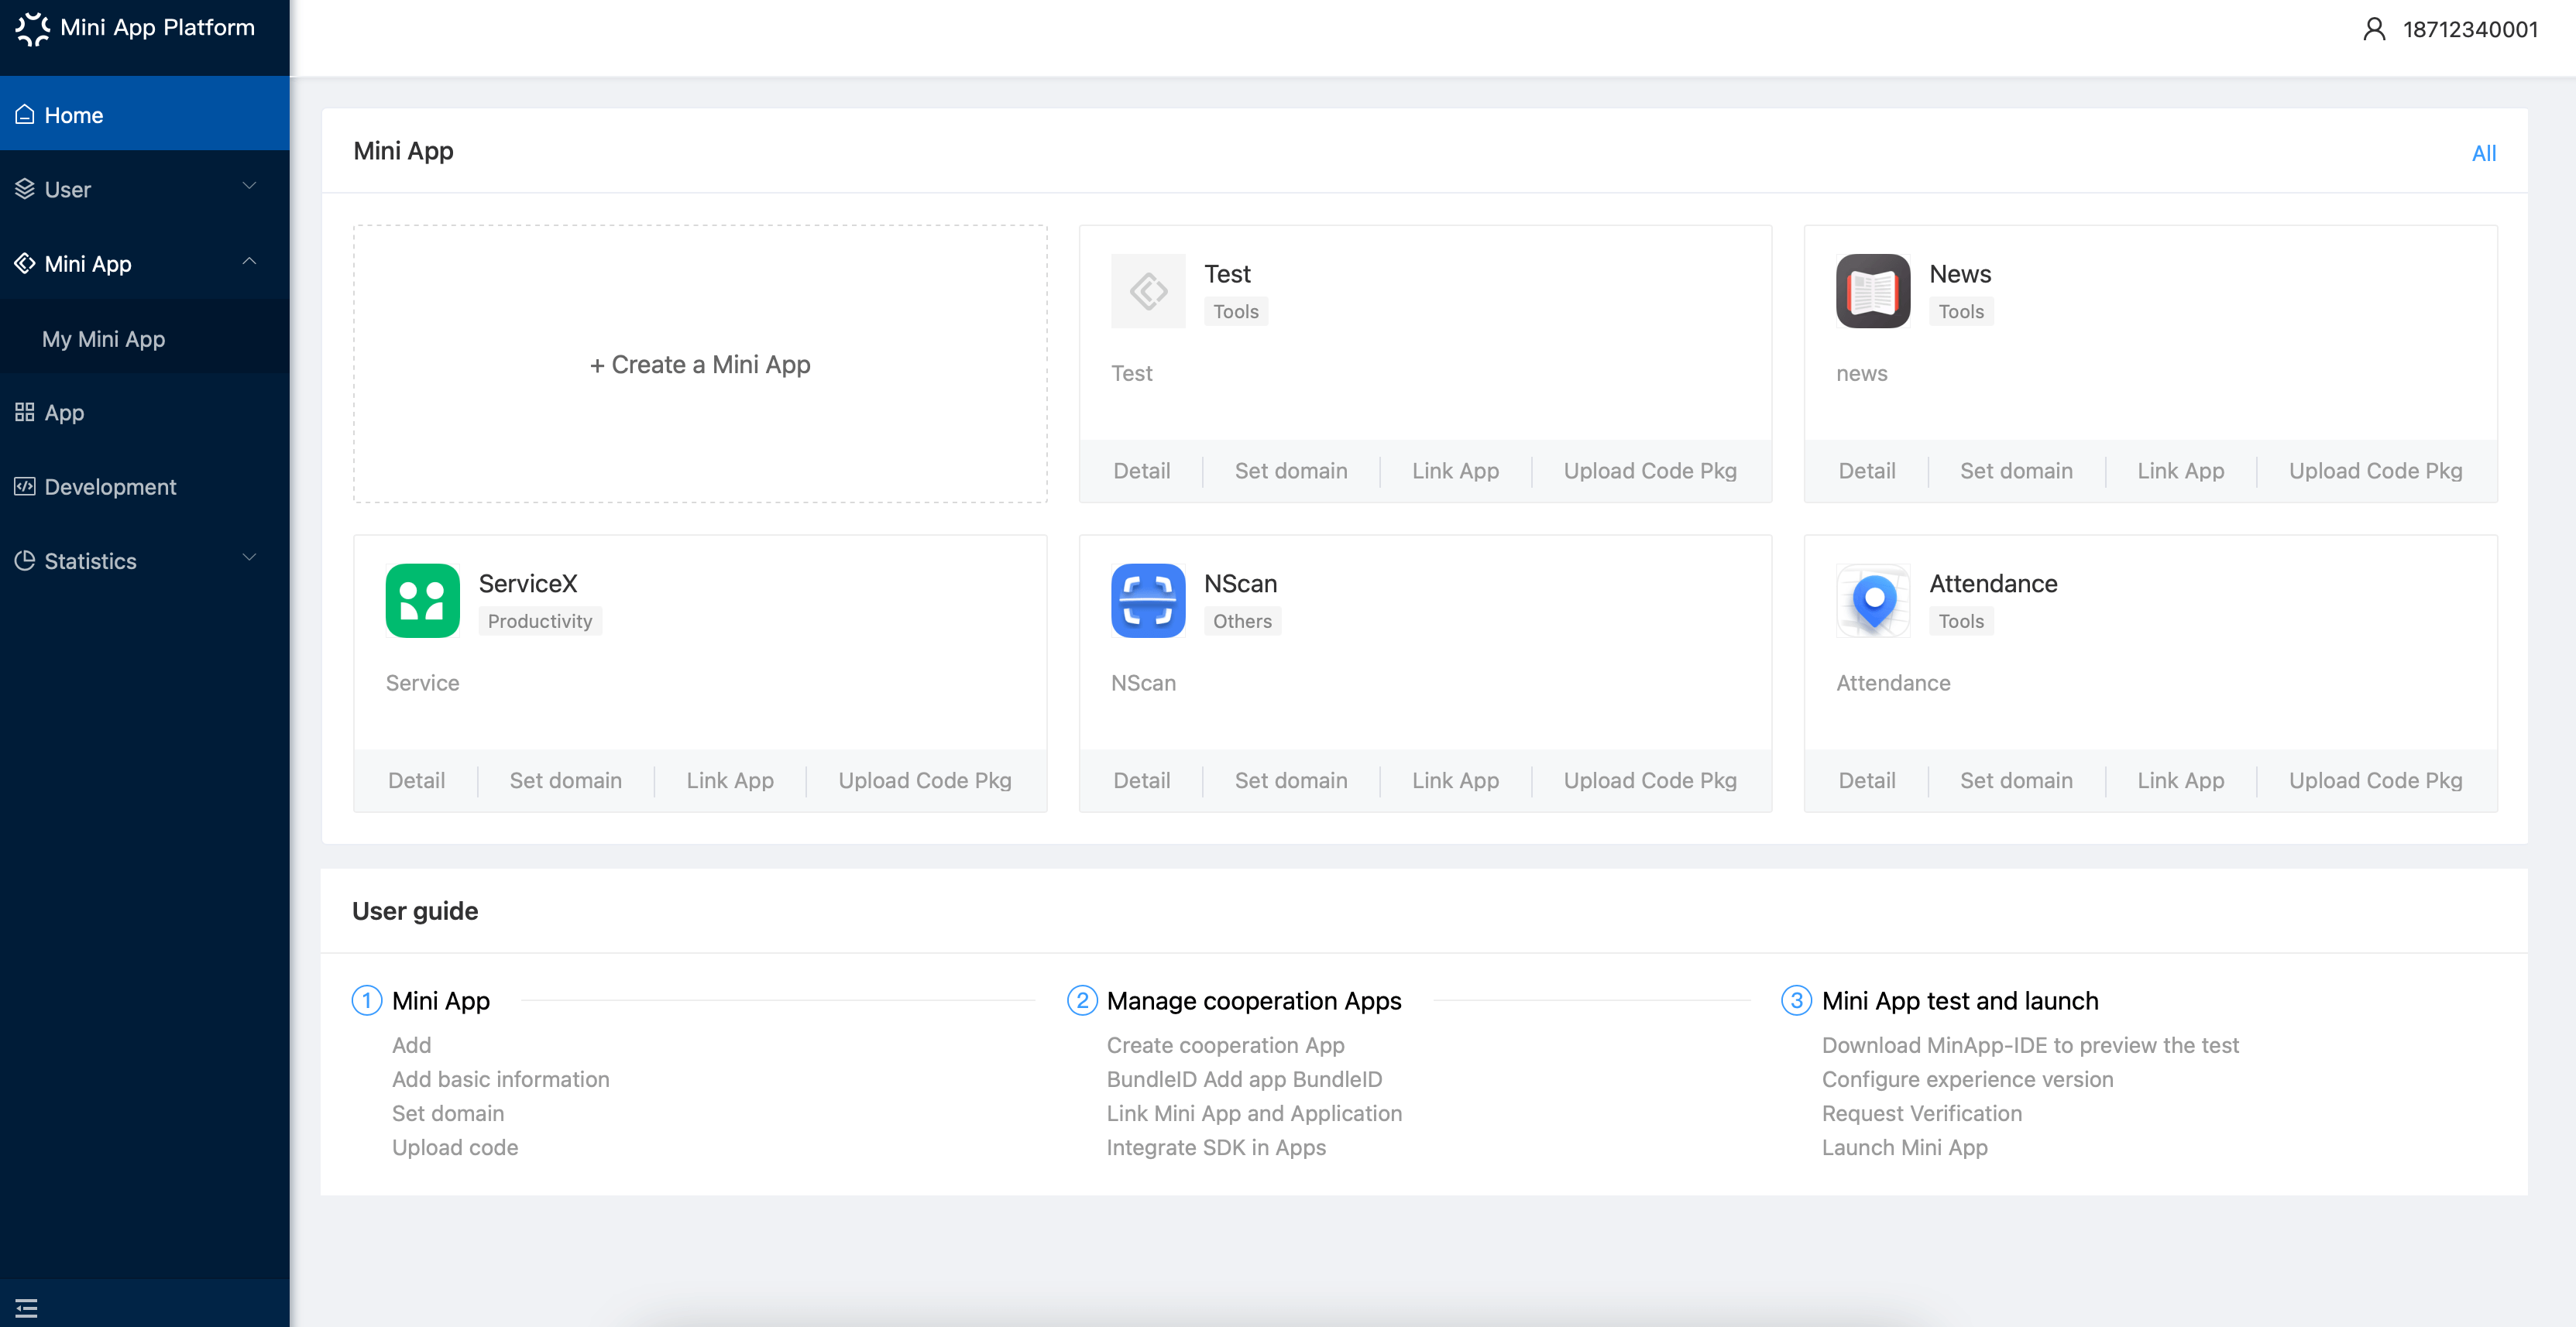This screenshot has height=1327, width=2576.
Task: Click Upload Code Pkg for Attendance
Action: [x=2375, y=781]
